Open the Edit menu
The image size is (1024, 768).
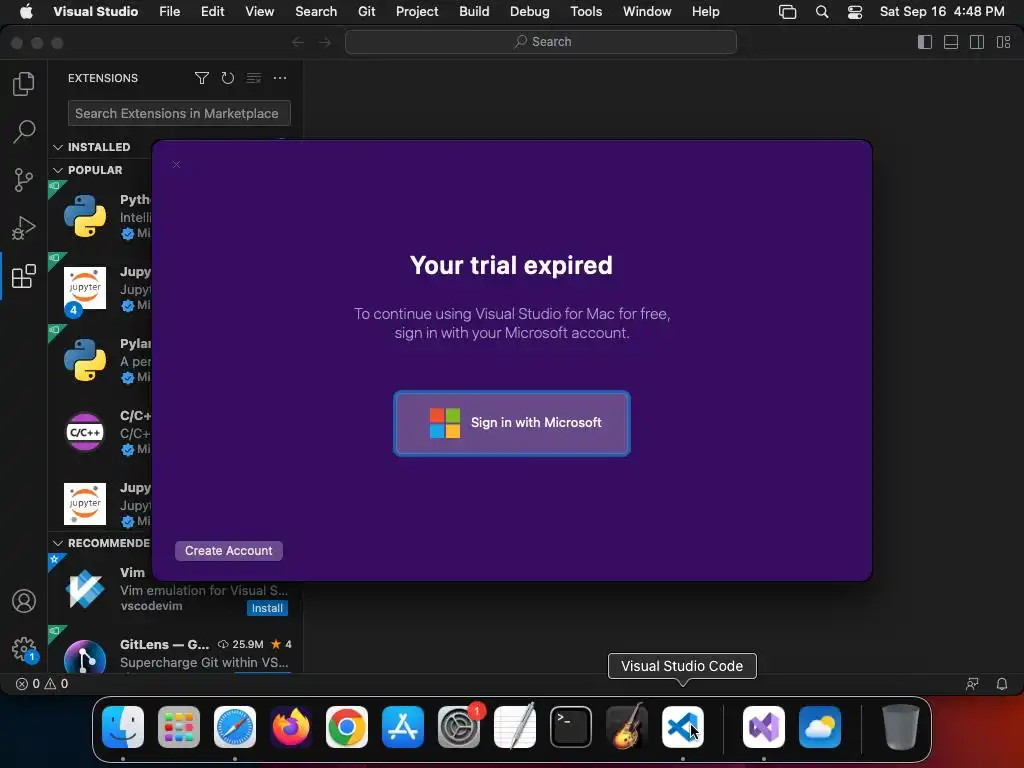pyautogui.click(x=212, y=11)
